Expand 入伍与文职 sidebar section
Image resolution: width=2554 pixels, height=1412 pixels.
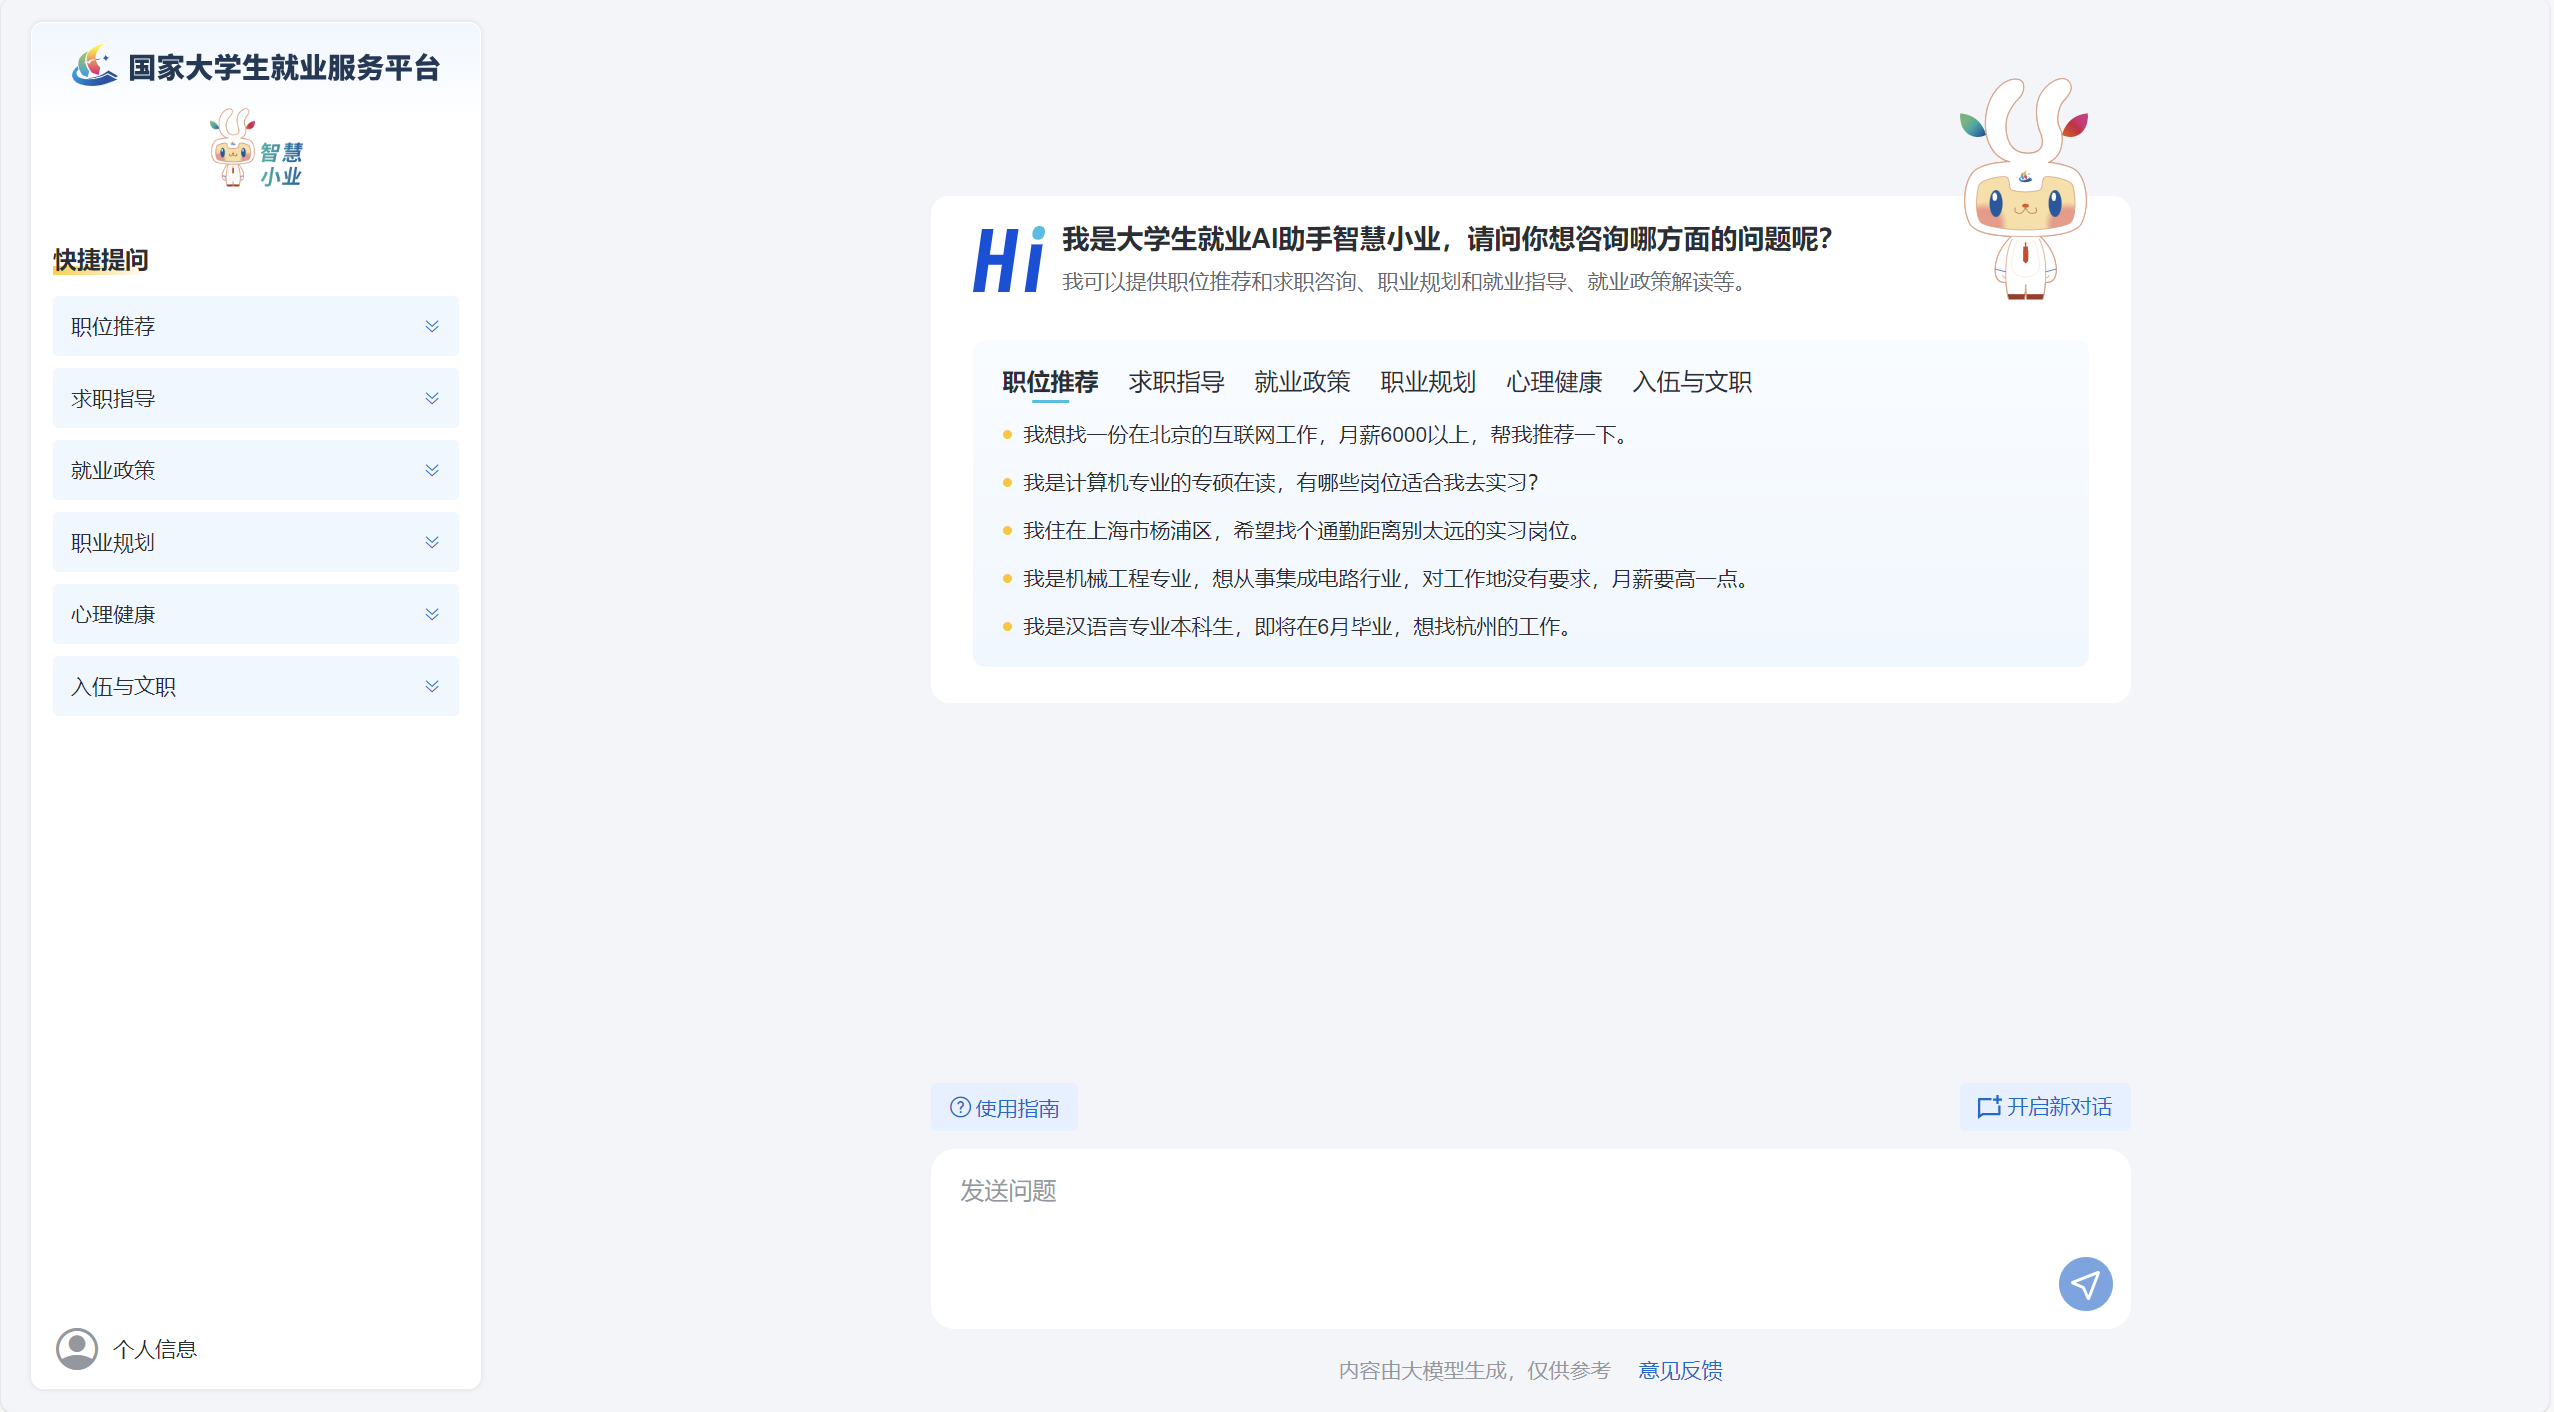(x=255, y=686)
